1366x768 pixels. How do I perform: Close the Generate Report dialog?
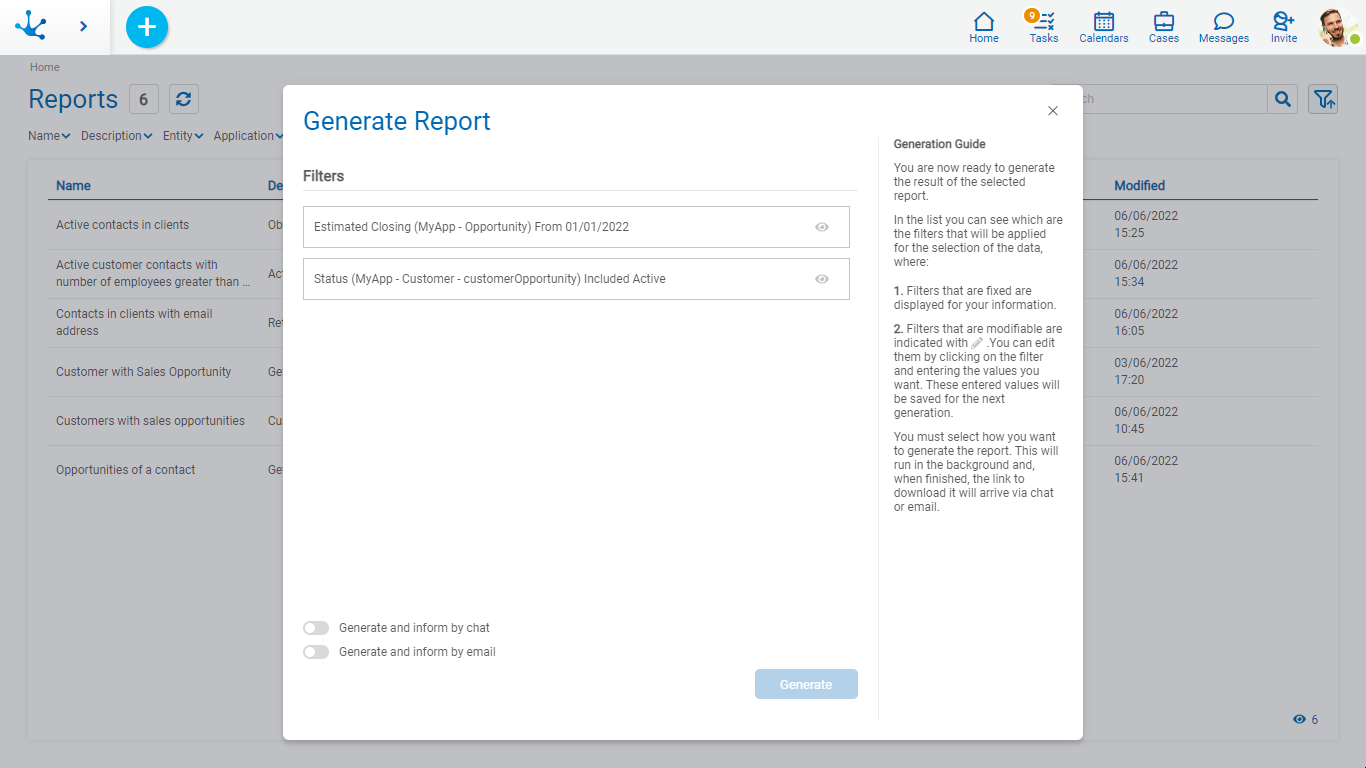pos(1052,111)
